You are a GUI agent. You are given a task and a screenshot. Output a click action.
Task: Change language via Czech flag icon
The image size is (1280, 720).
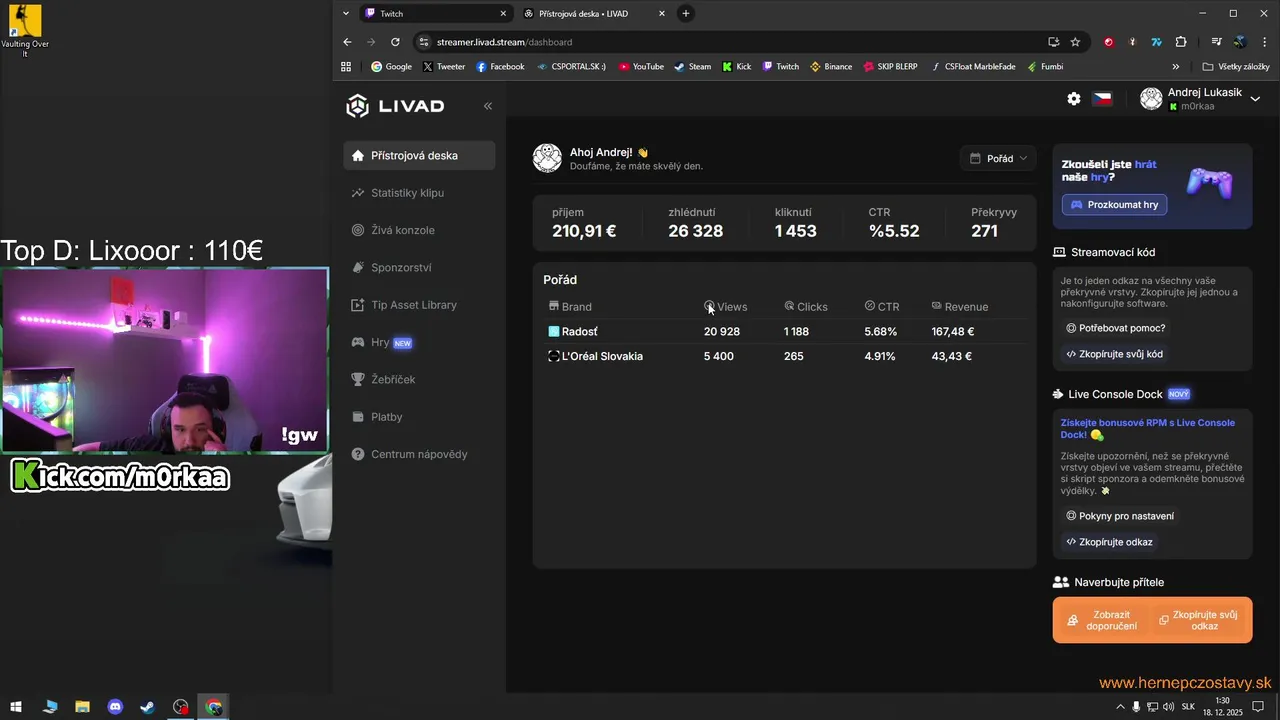[1102, 99]
